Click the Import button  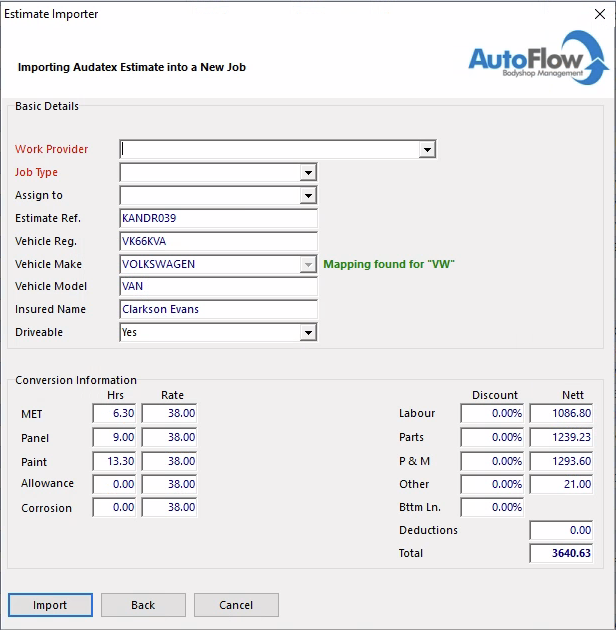50,605
